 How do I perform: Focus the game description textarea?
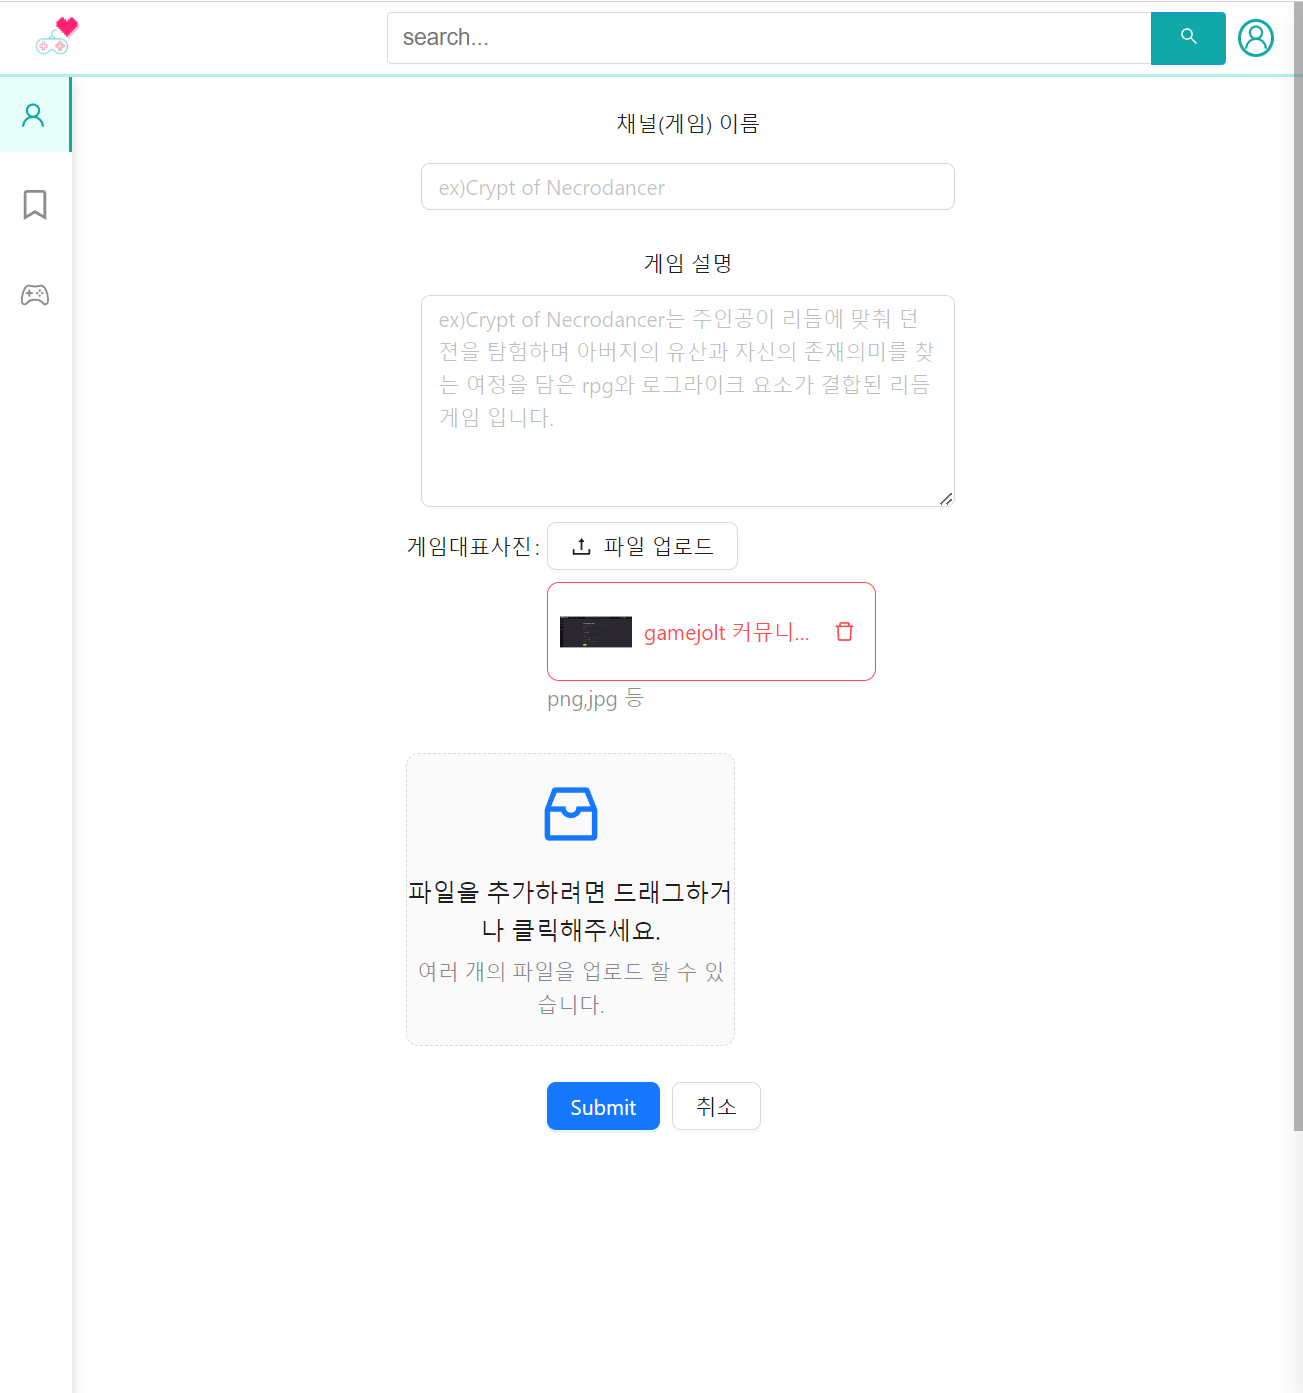[x=688, y=401]
